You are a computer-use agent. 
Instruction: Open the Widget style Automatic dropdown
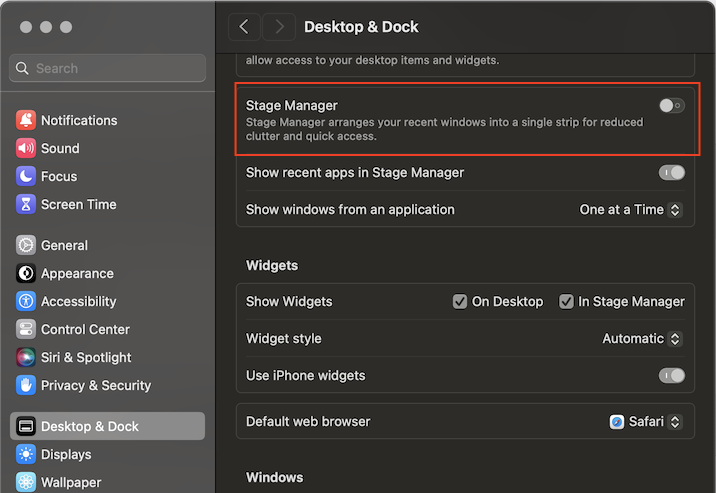643,339
